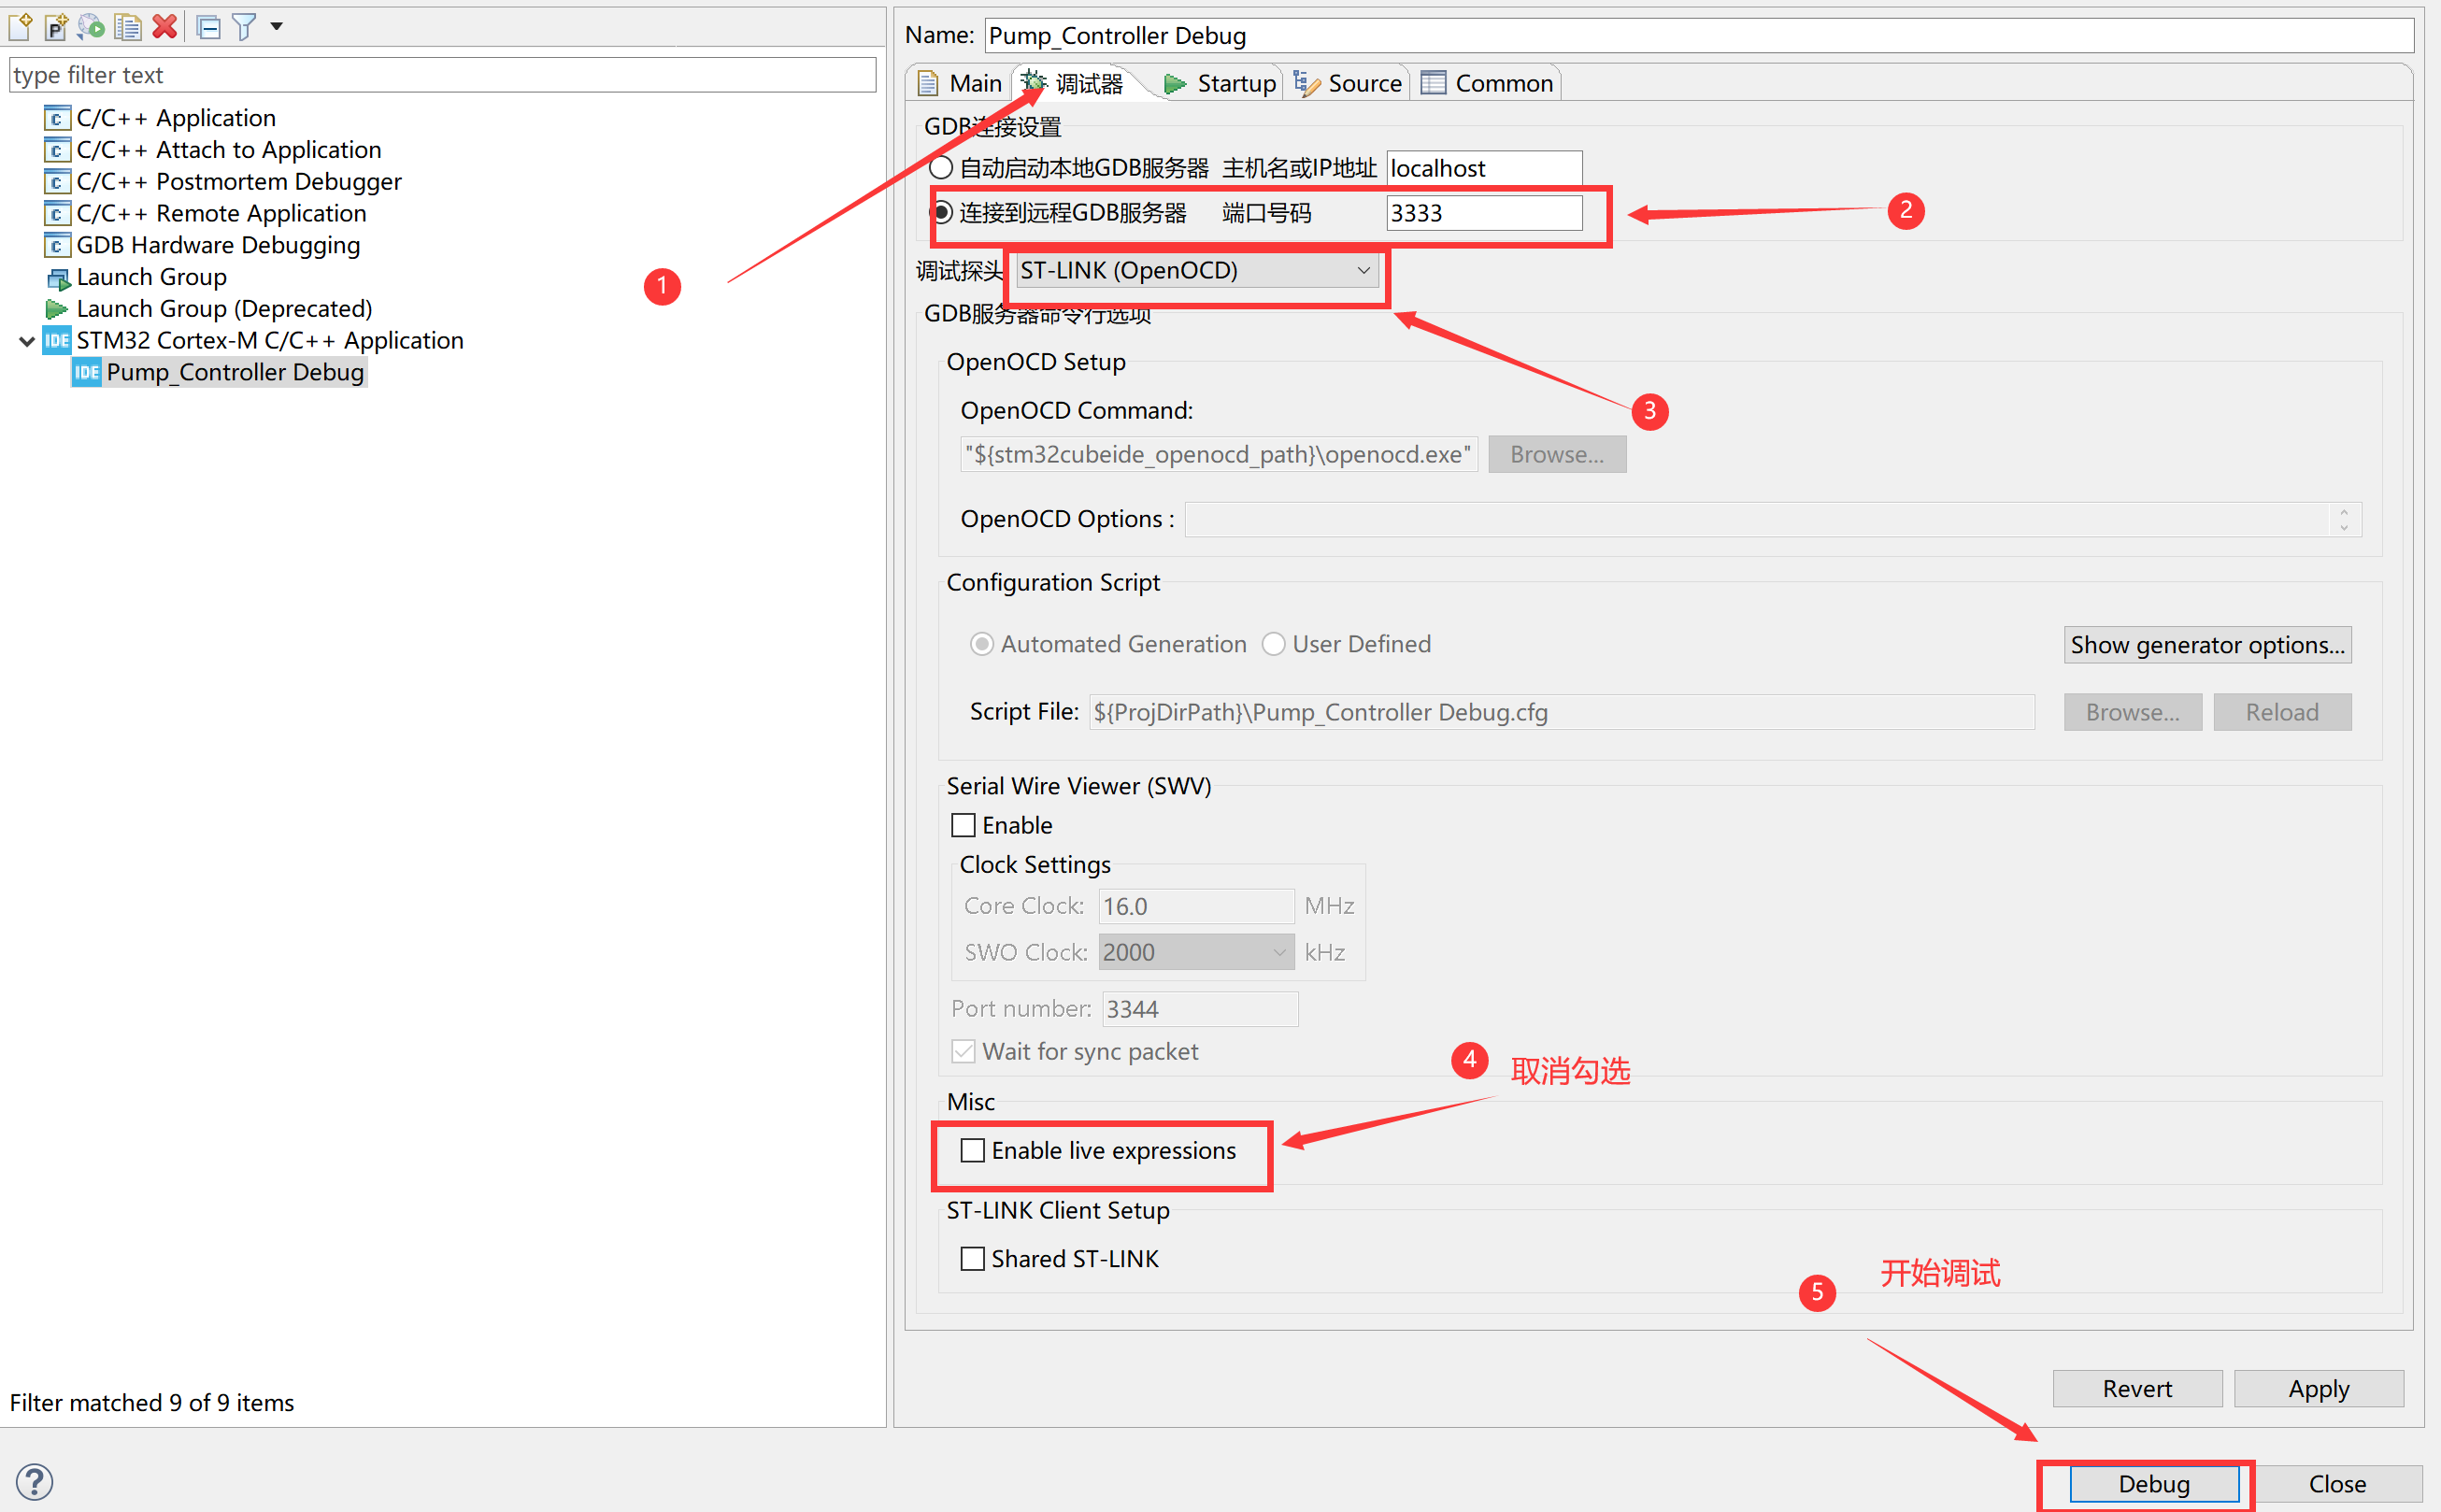
Task: Check Enable live expressions checkbox
Action: 972,1151
